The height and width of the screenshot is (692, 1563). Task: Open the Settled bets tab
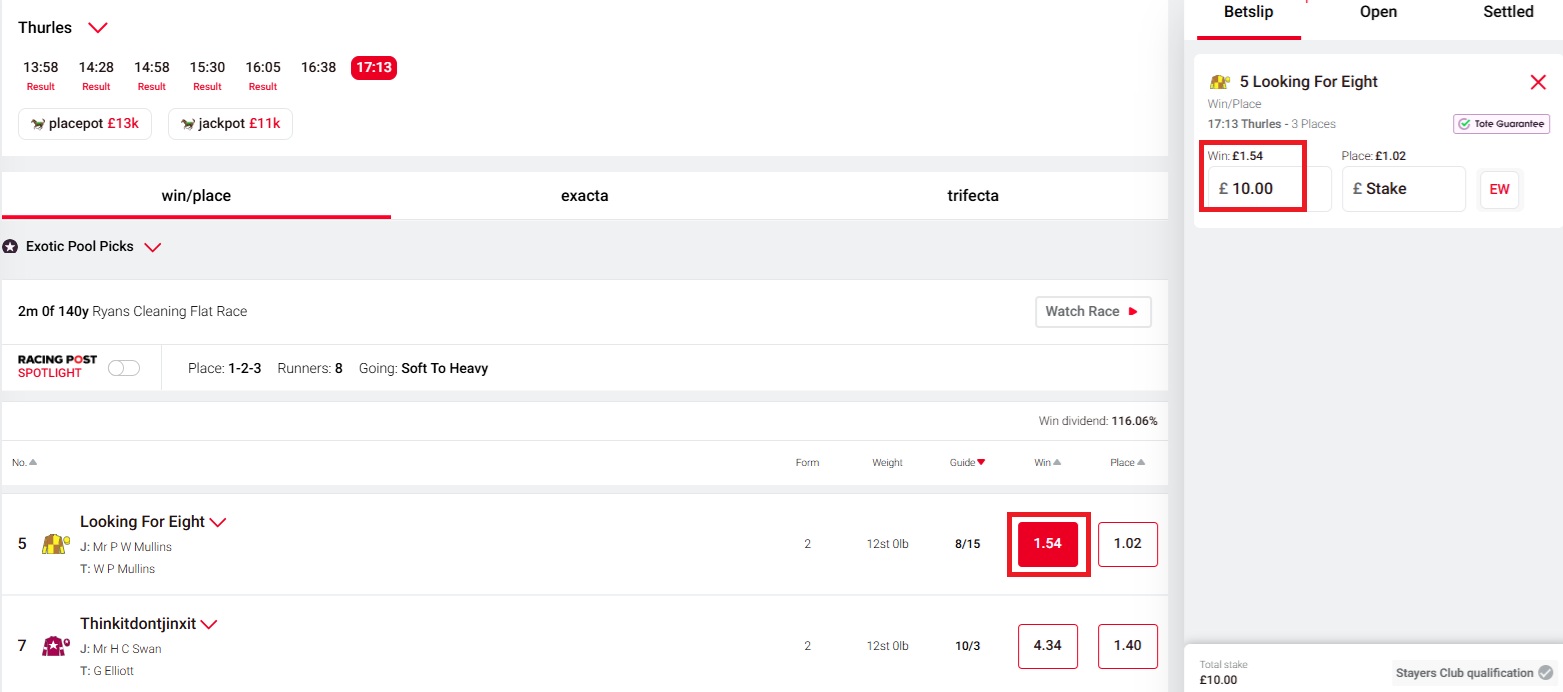click(1508, 12)
